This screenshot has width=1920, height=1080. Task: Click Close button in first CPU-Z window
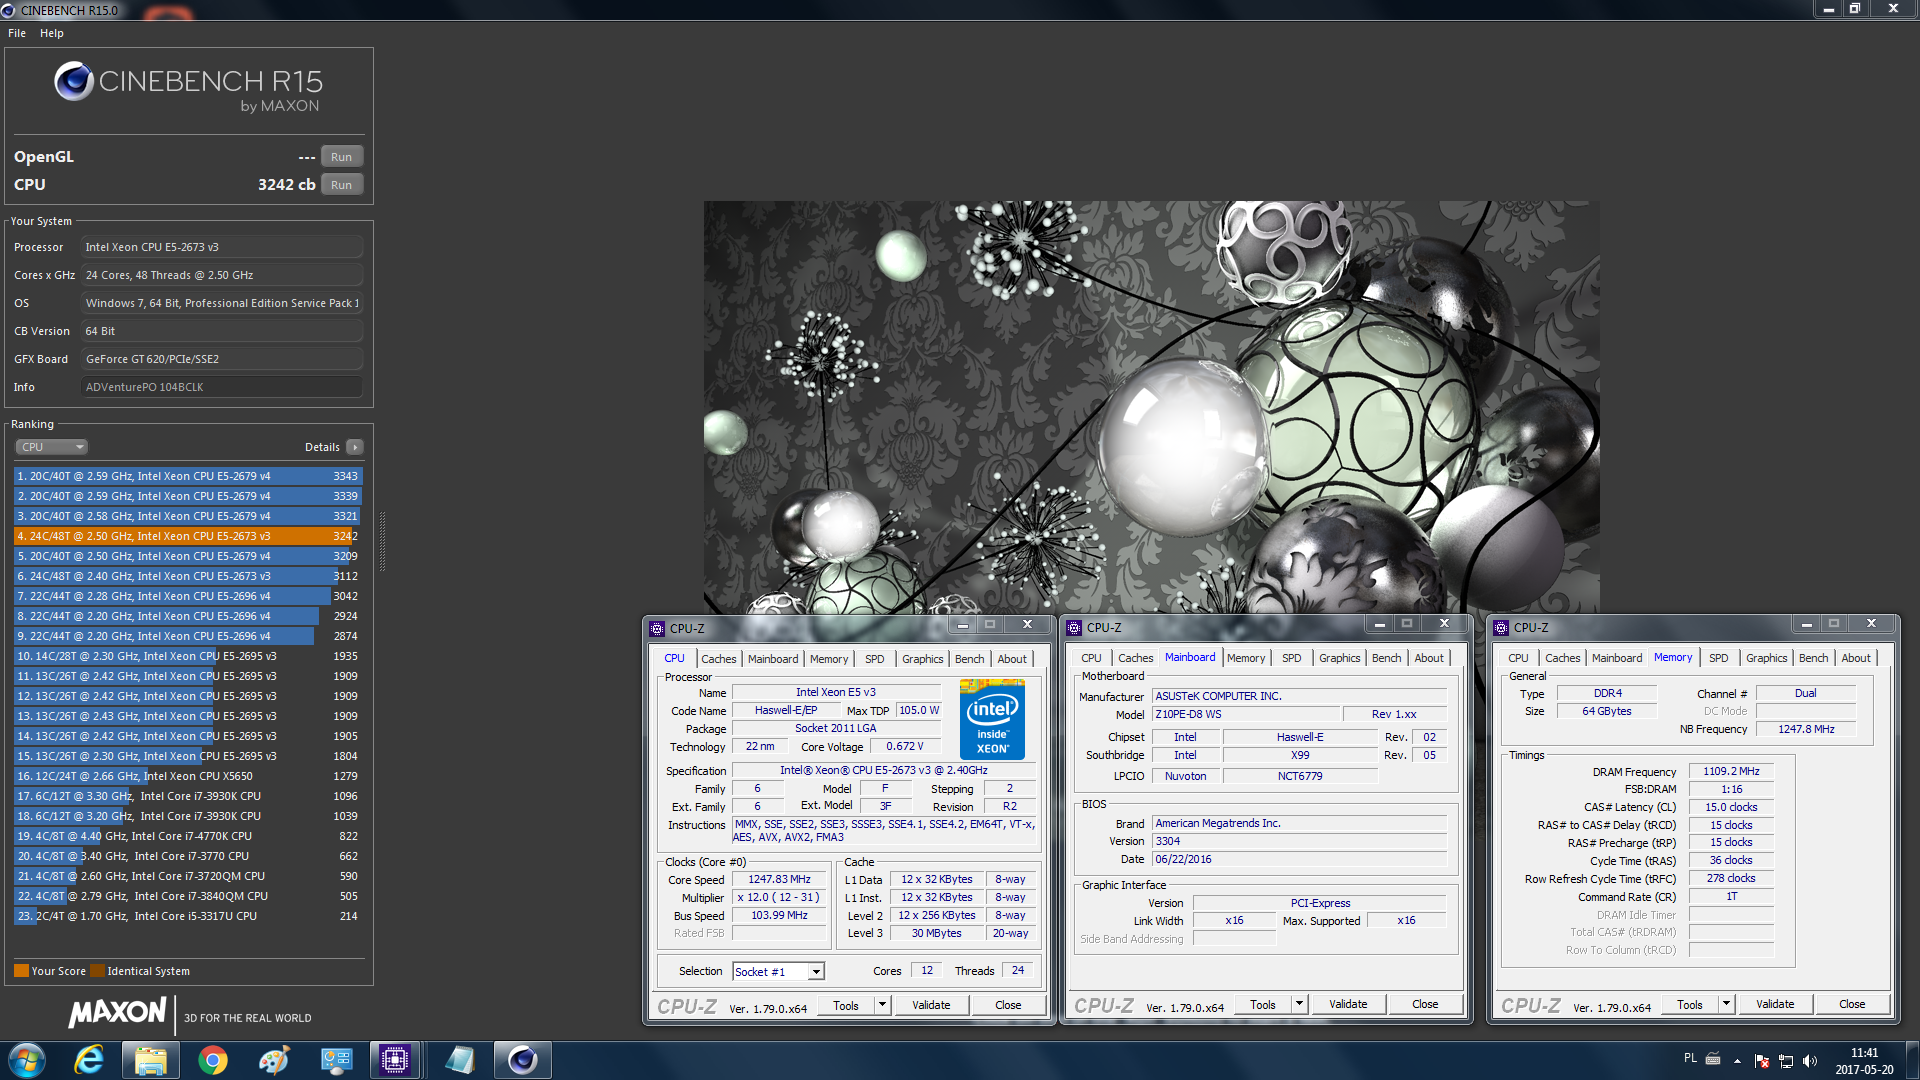point(1008,1006)
